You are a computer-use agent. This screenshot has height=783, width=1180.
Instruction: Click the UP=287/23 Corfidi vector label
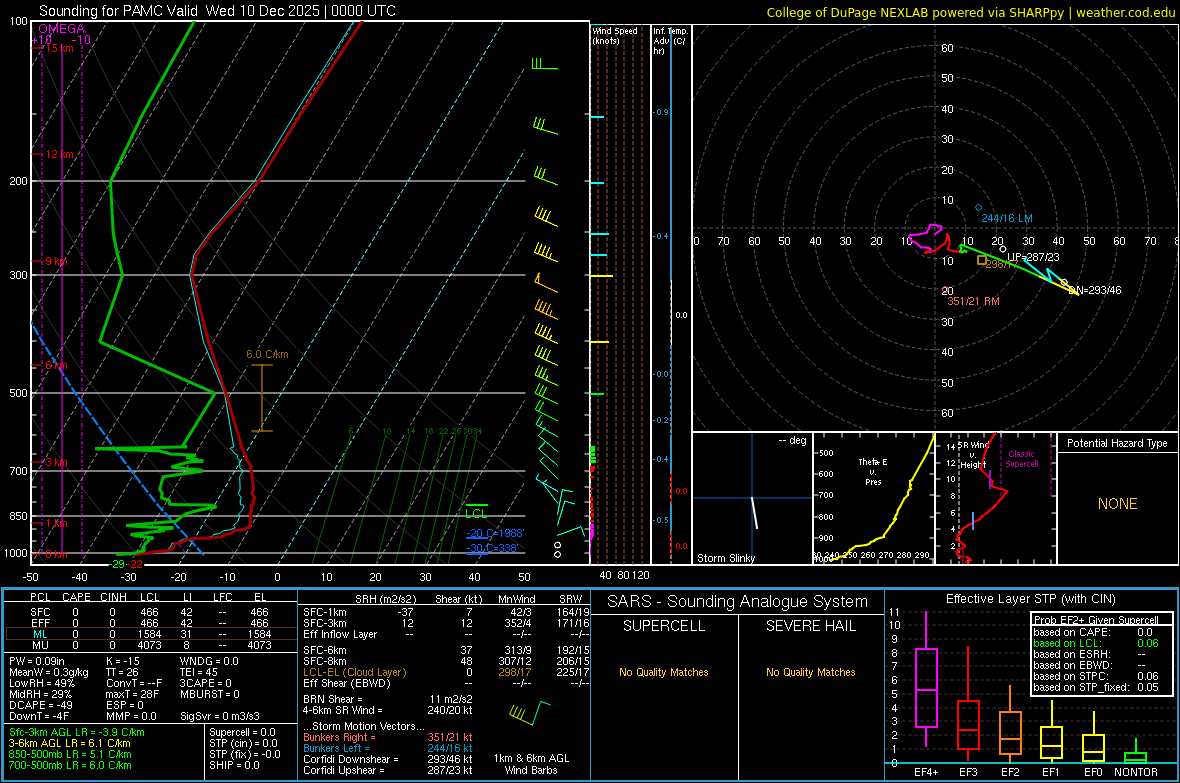point(1033,257)
